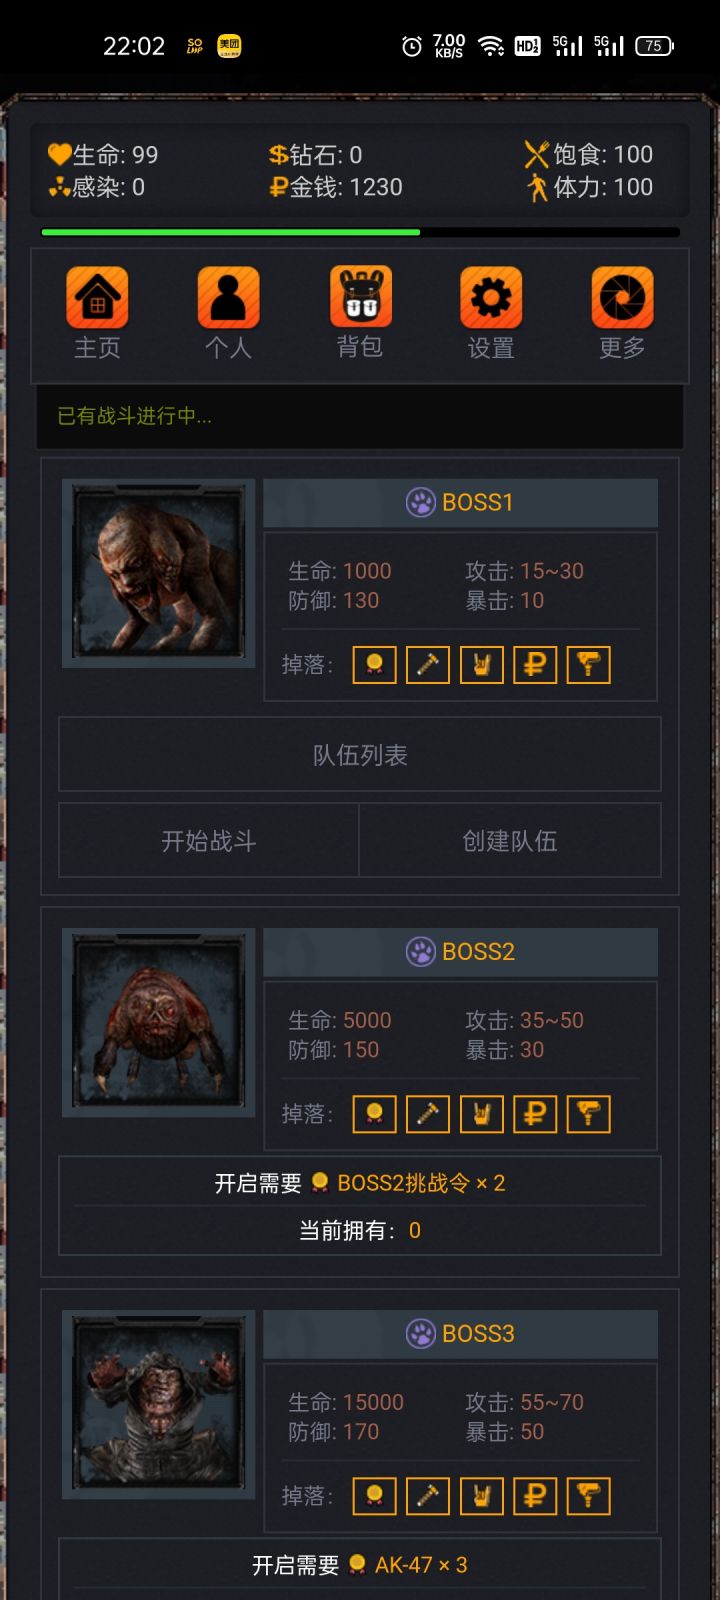Screen dimensions: 720x1600
Task: Open the 背包 backpack icon
Action: point(360,298)
